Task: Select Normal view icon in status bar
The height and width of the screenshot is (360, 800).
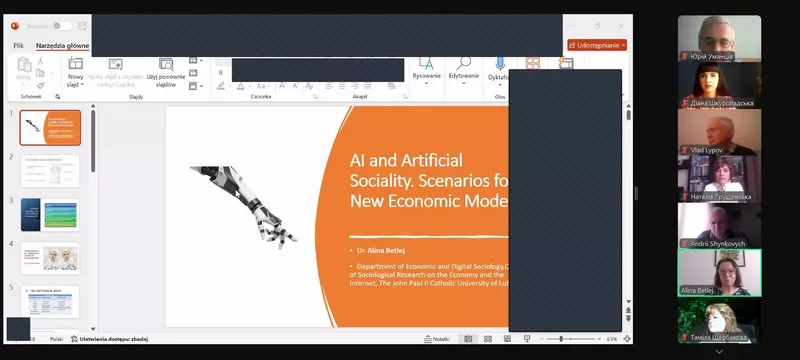Action: pos(468,339)
